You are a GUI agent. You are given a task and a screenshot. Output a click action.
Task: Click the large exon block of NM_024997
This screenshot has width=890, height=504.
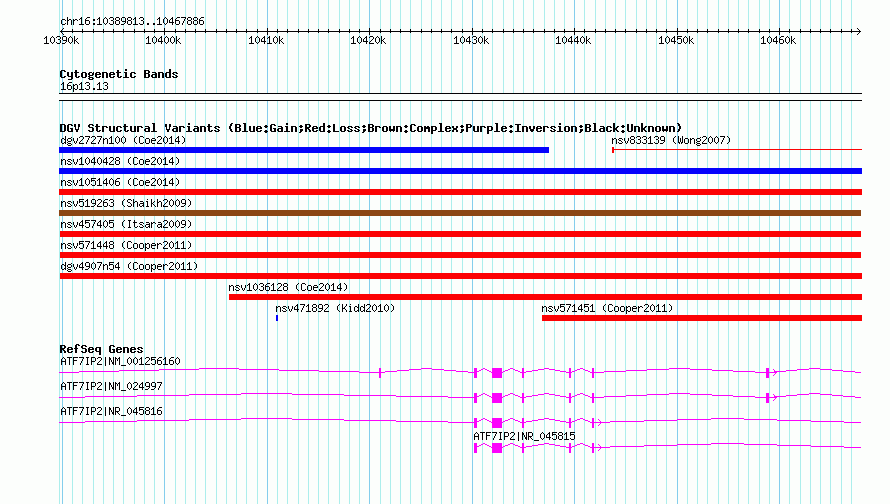pos(497,397)
